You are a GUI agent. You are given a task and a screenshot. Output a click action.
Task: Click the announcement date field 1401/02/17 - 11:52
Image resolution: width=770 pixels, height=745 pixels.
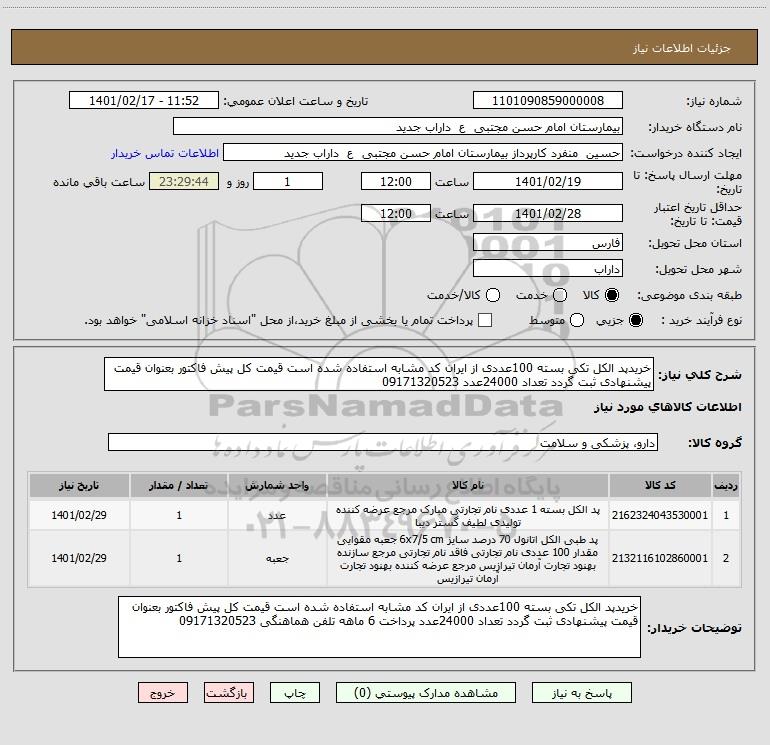[x=144, y=101]
